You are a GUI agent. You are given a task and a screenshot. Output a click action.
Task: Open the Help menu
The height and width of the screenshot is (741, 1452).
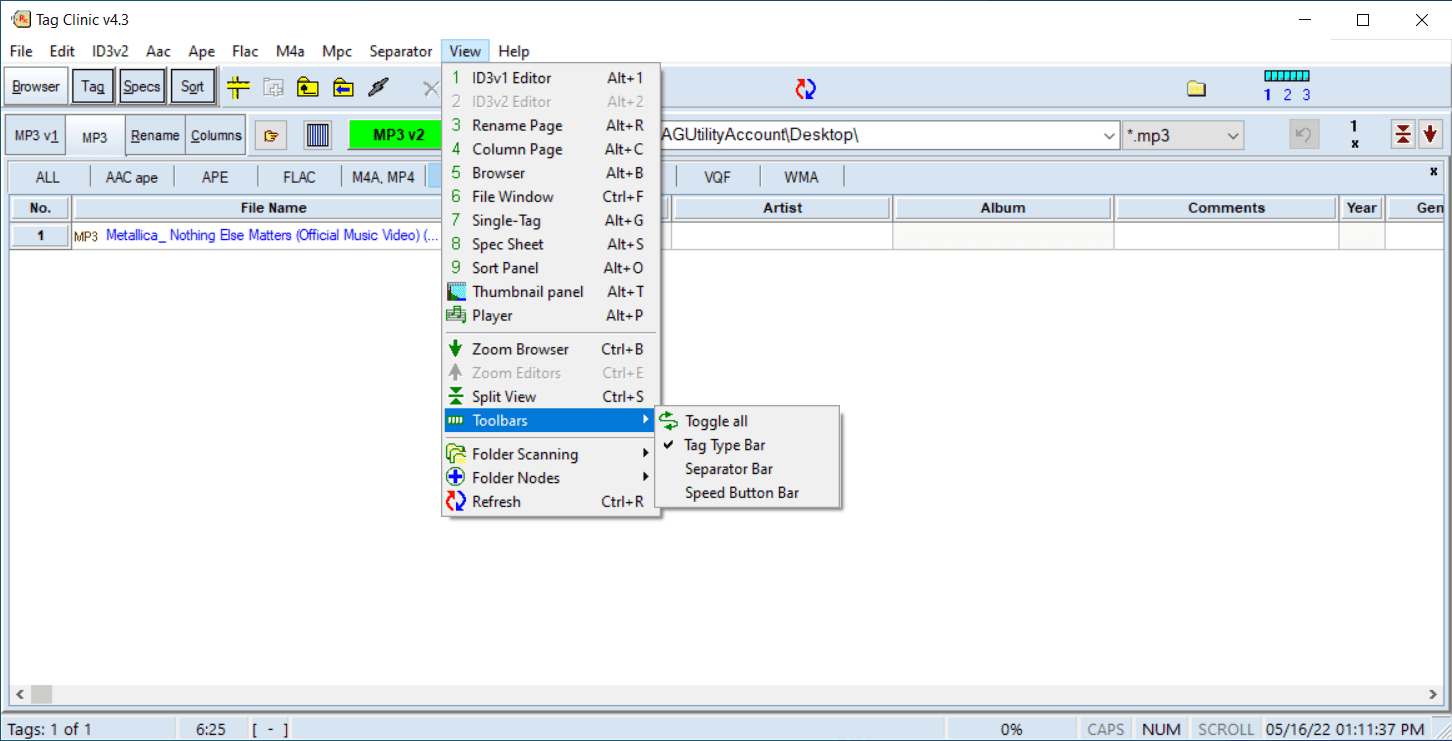[x=514, y=51]
